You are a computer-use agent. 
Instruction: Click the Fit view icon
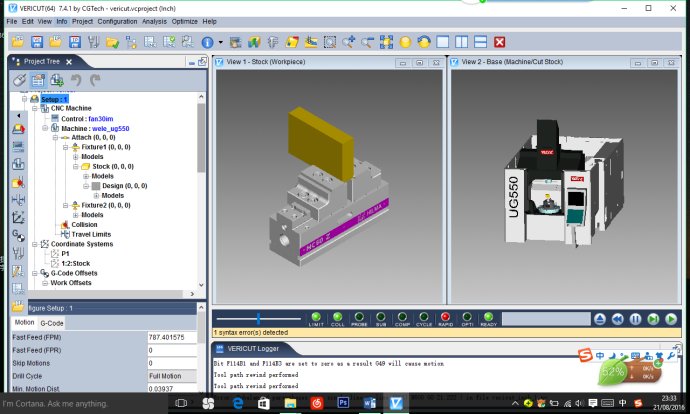386,42
